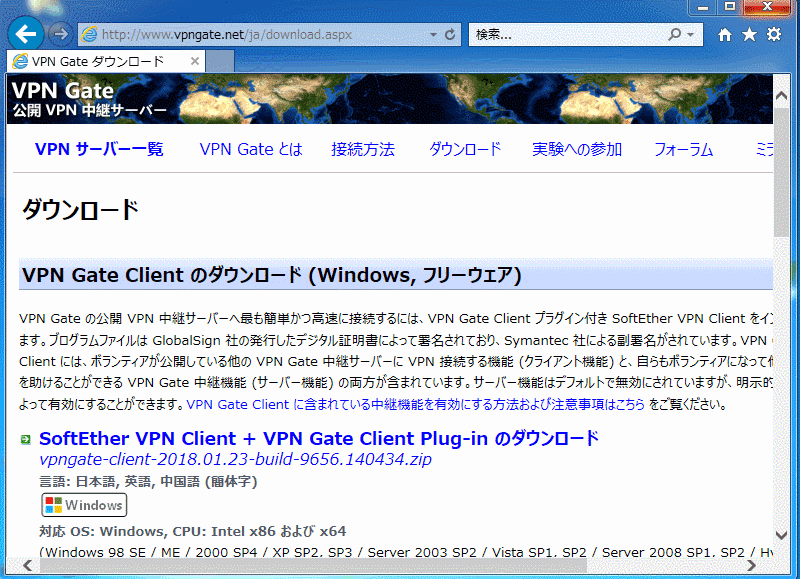Viewport: 800px width, 579px height.
Task: Click the horizontal scrollbar thumb
Action: coord(313,565)
